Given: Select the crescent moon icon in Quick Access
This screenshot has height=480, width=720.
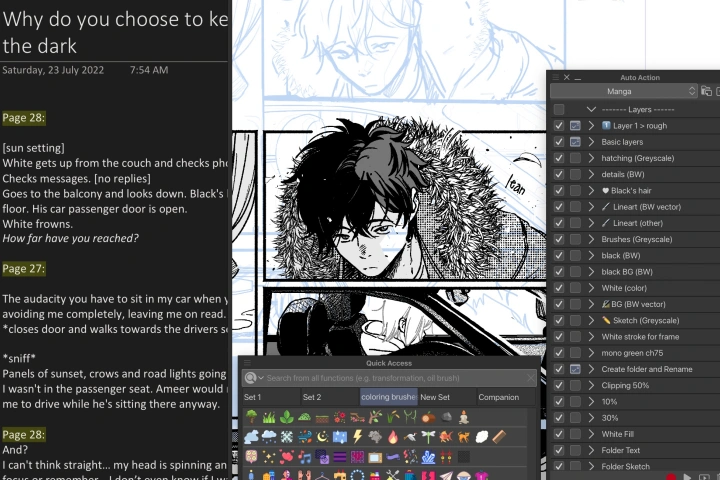Looking at the screenshot, I should pyautogui.click(x=322, y=436).
